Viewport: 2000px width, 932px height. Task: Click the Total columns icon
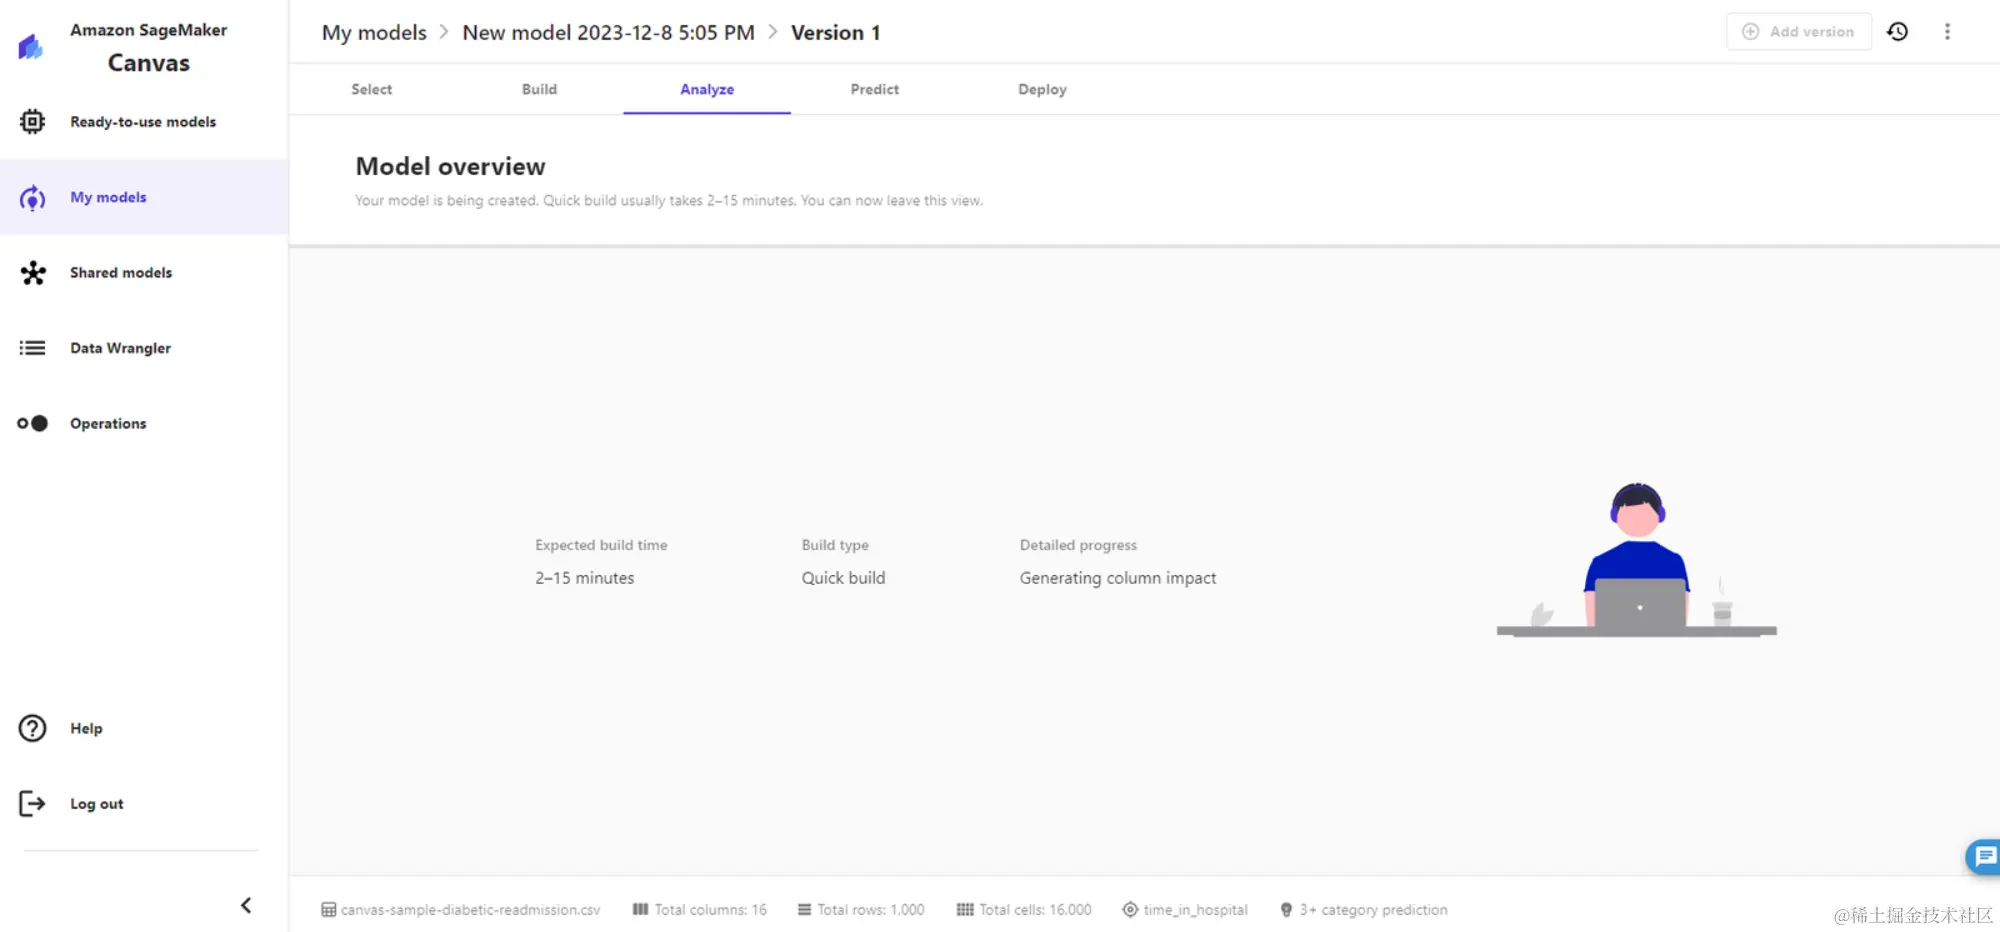pos(640,910)
